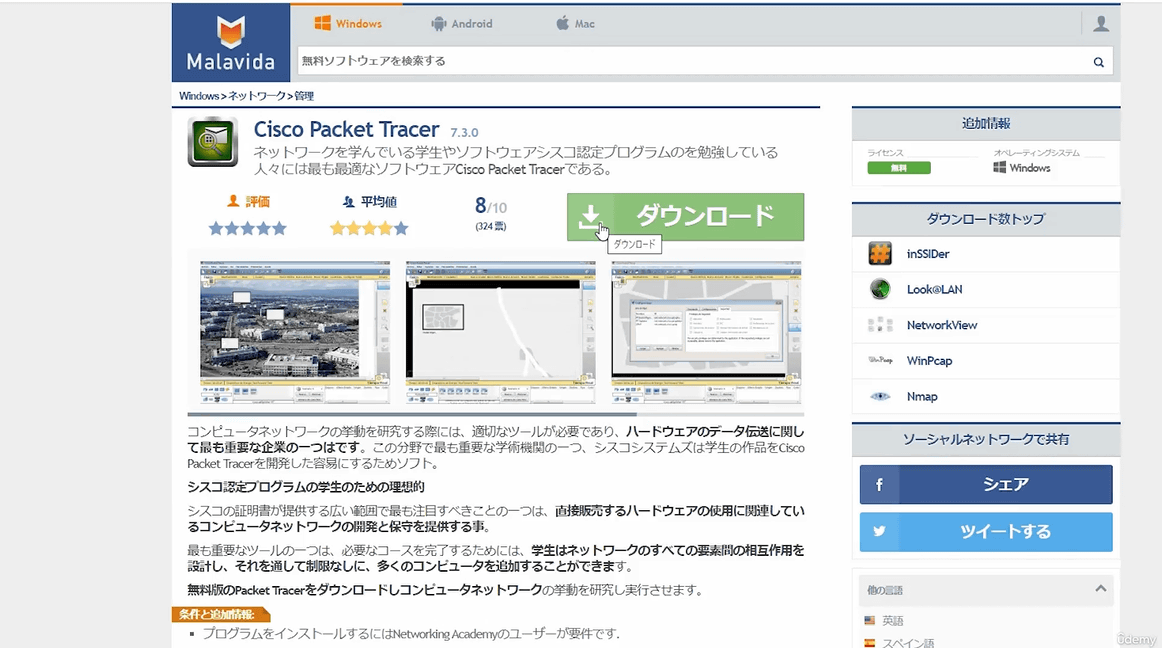Screen dimensions: 1162x648
Task: Click the 追加情報 panel header
Action: point(986,123)
